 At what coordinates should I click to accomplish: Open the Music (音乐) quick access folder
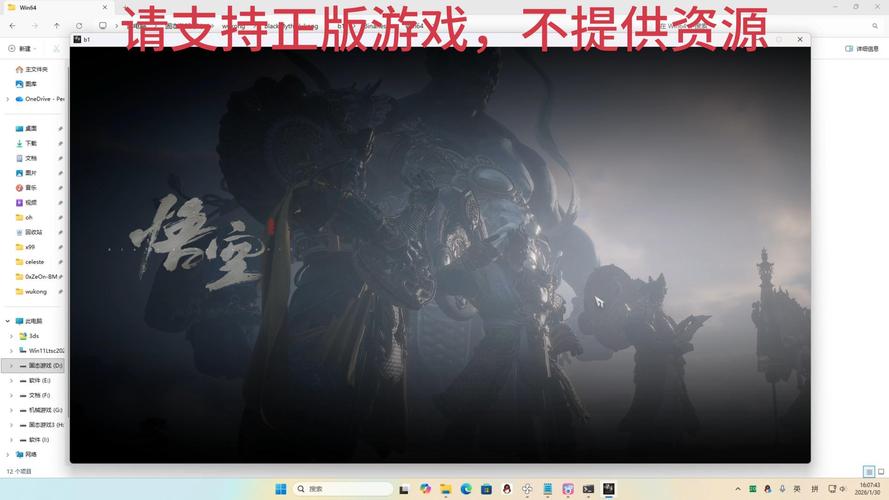pos(27,188)
